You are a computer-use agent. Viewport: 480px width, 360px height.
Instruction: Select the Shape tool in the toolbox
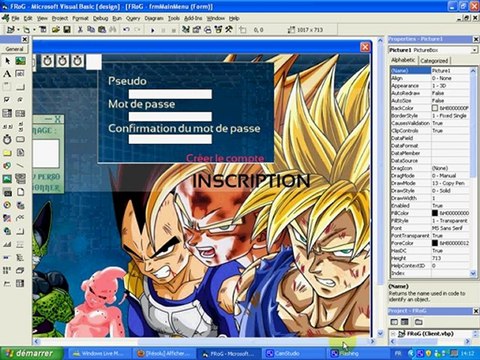point(7,166)
